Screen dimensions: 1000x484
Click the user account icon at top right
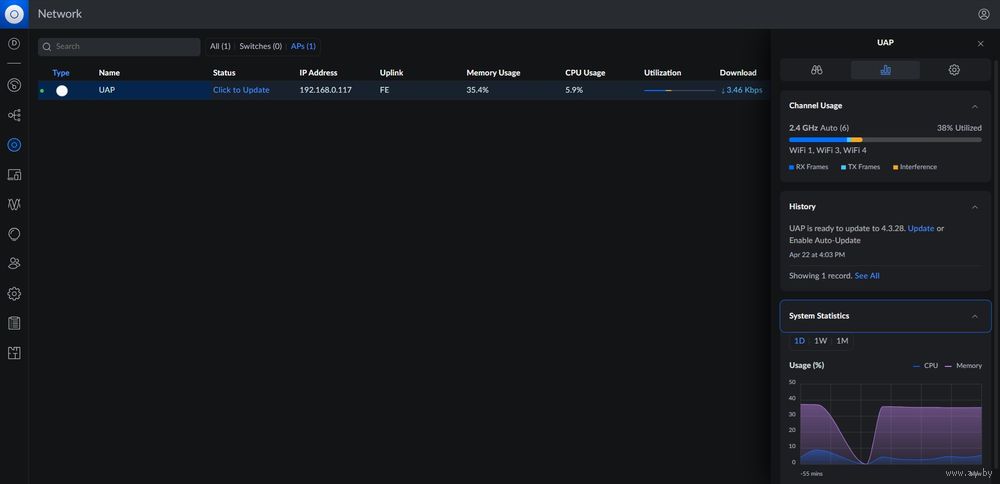[x=983, y=14]
